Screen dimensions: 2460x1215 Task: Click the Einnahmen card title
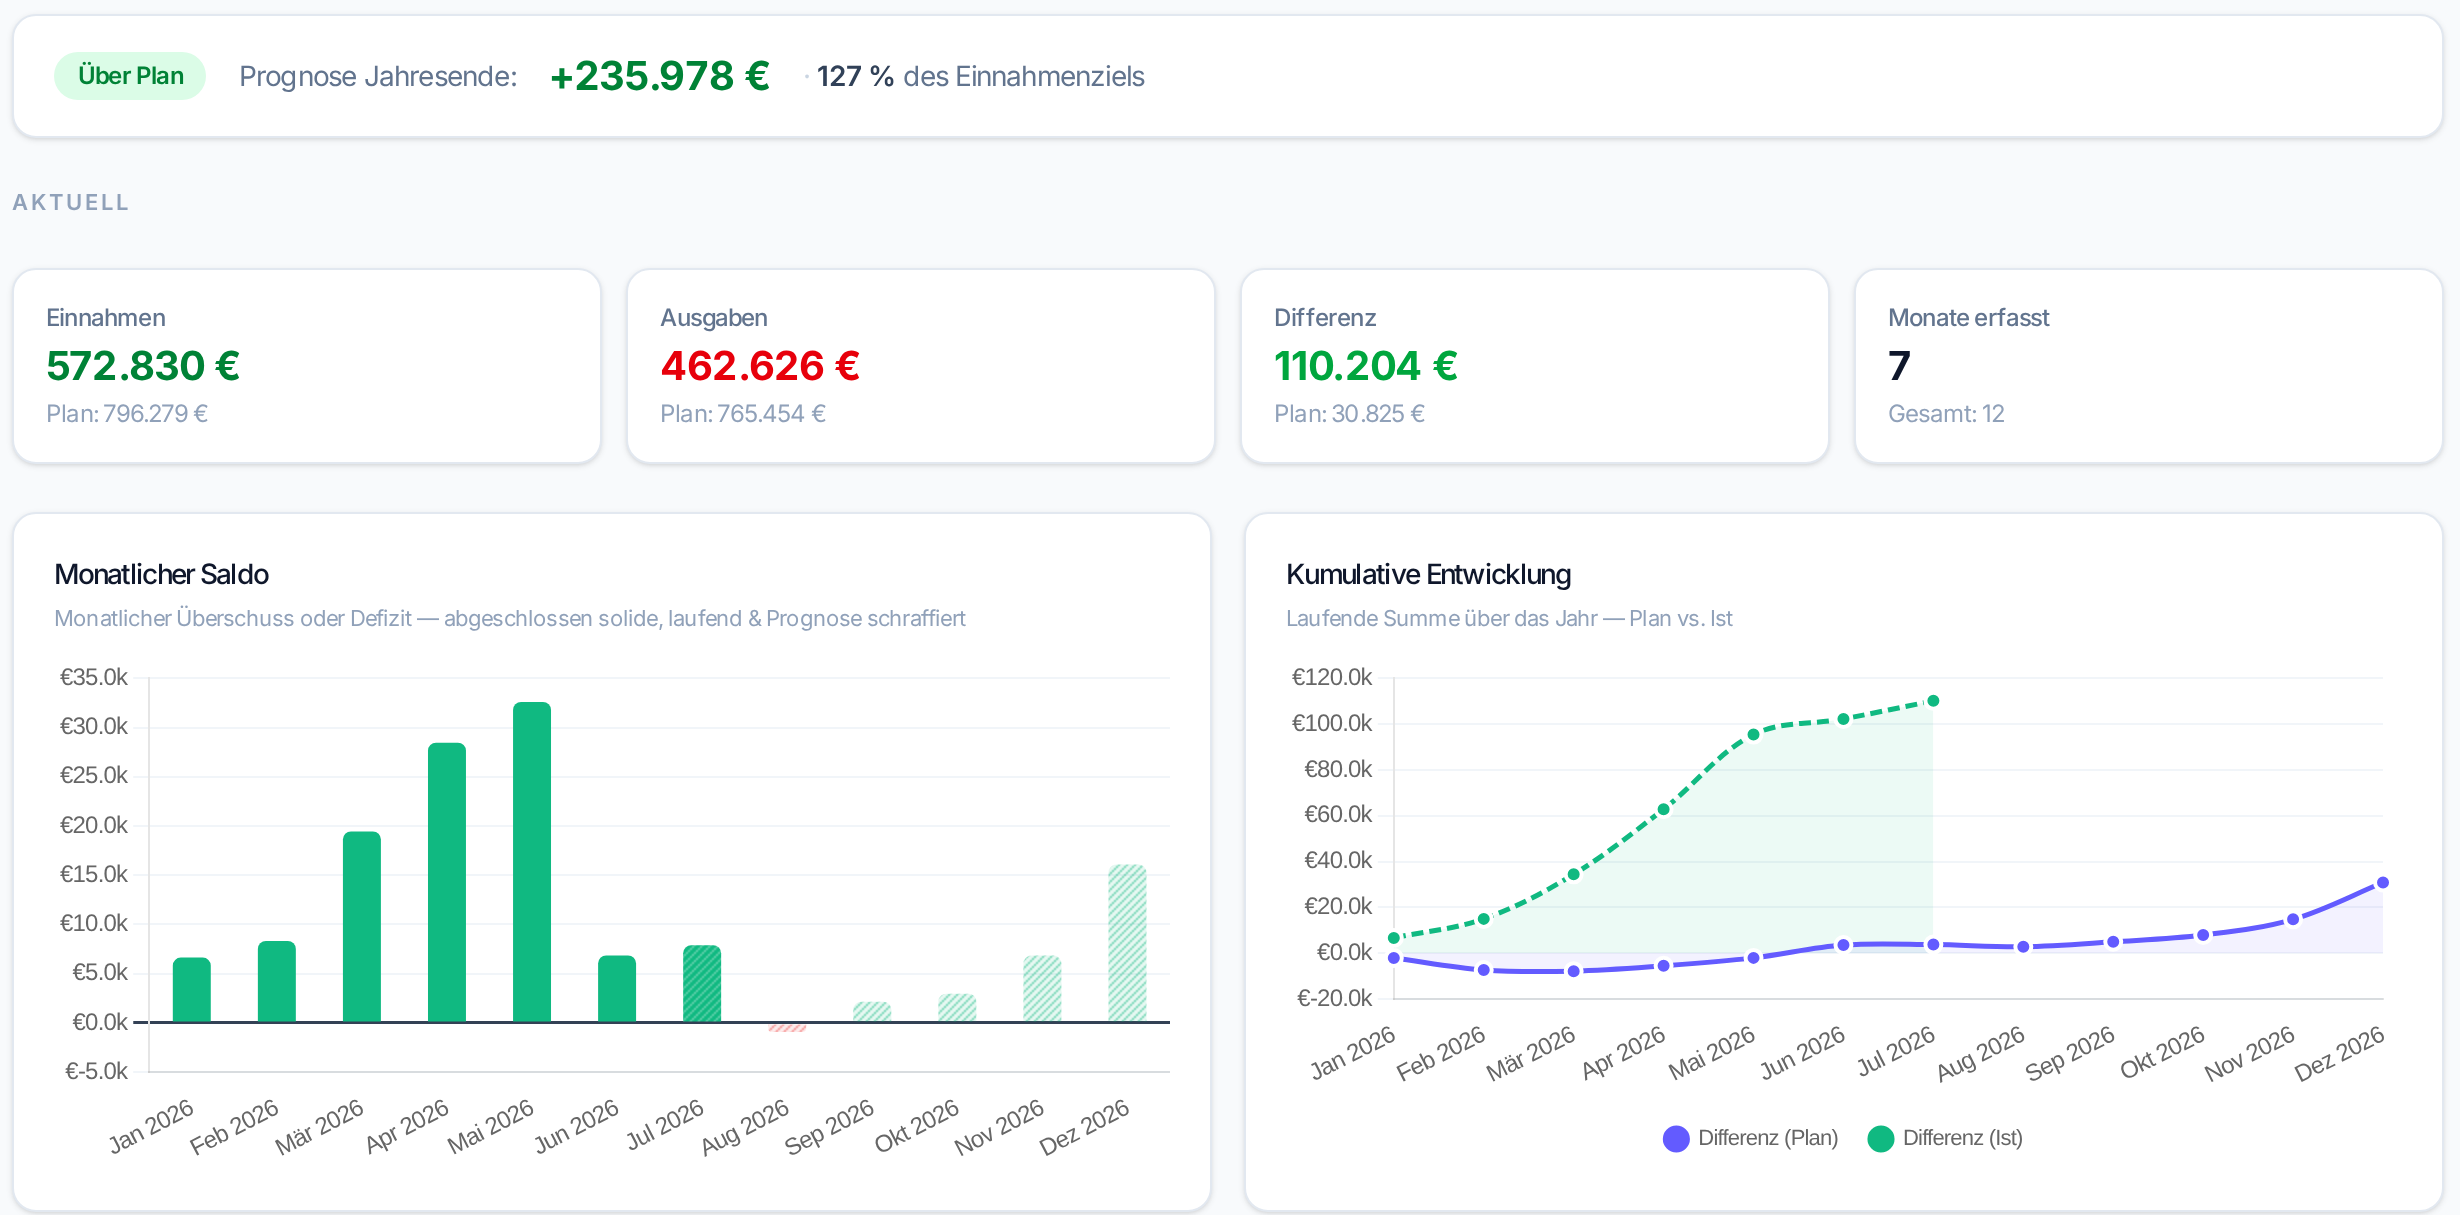pos(106,317)
